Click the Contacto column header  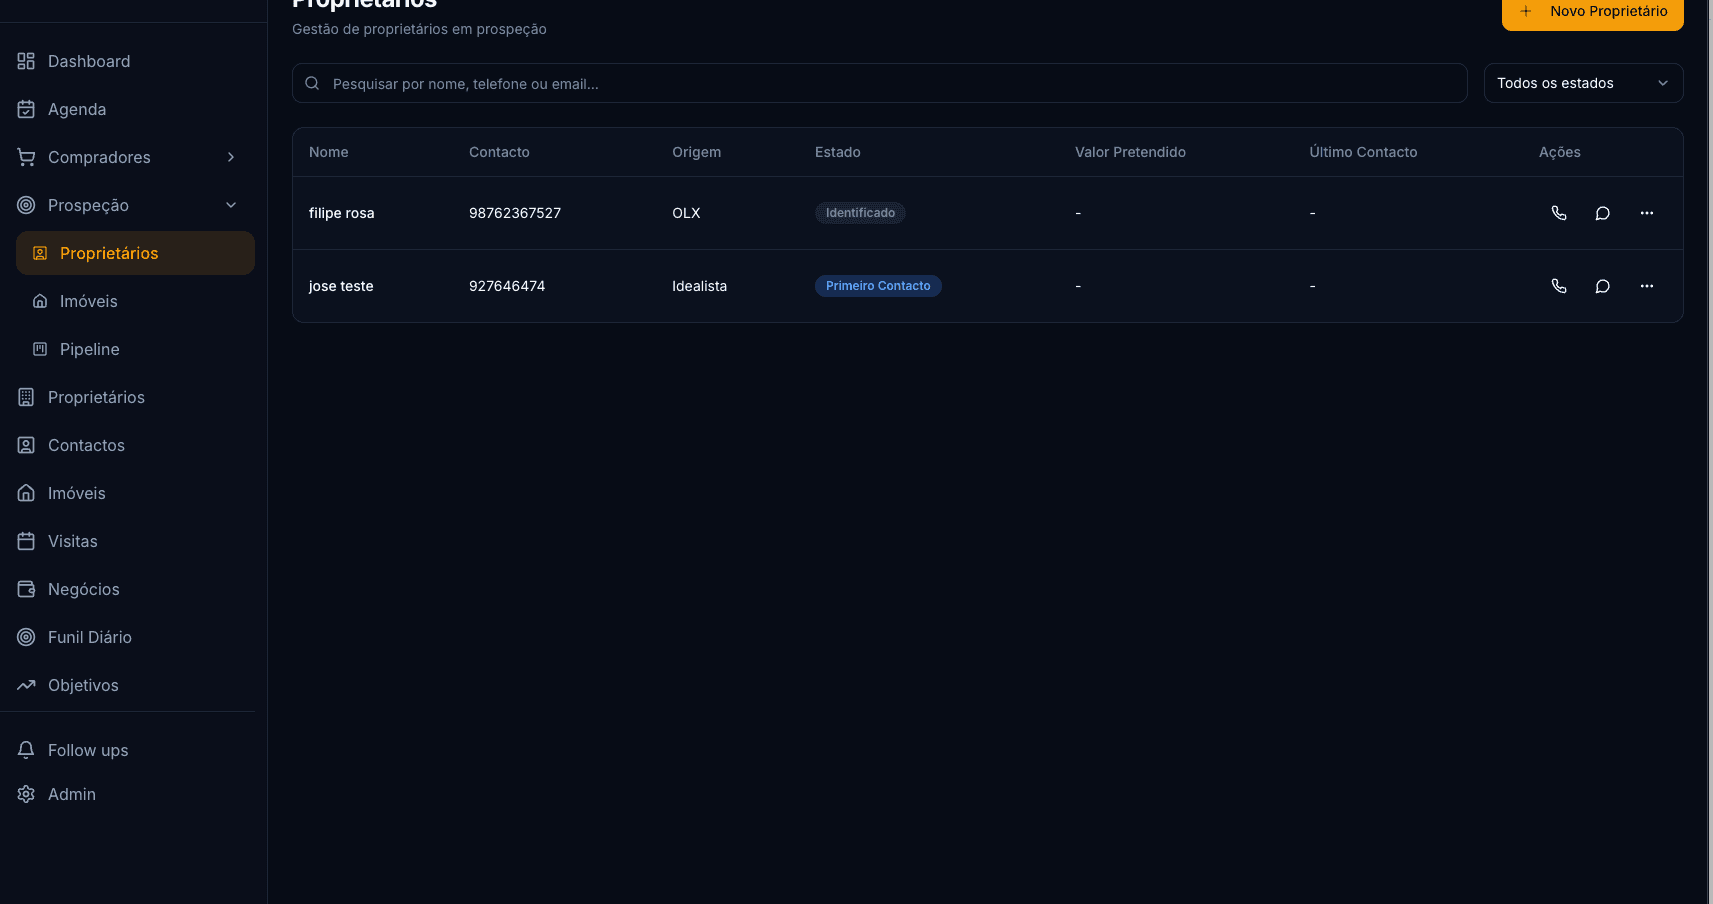click(499, 152)
